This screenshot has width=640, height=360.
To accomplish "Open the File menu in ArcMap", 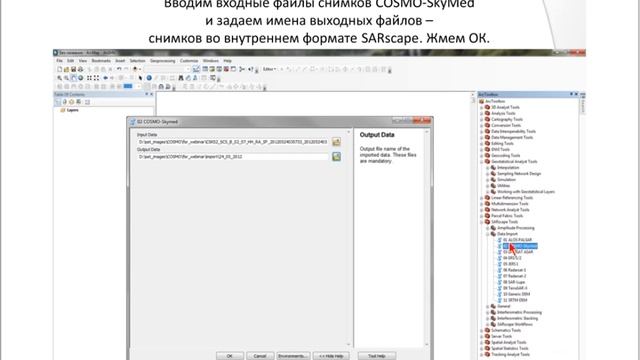I will coord(60,61).
